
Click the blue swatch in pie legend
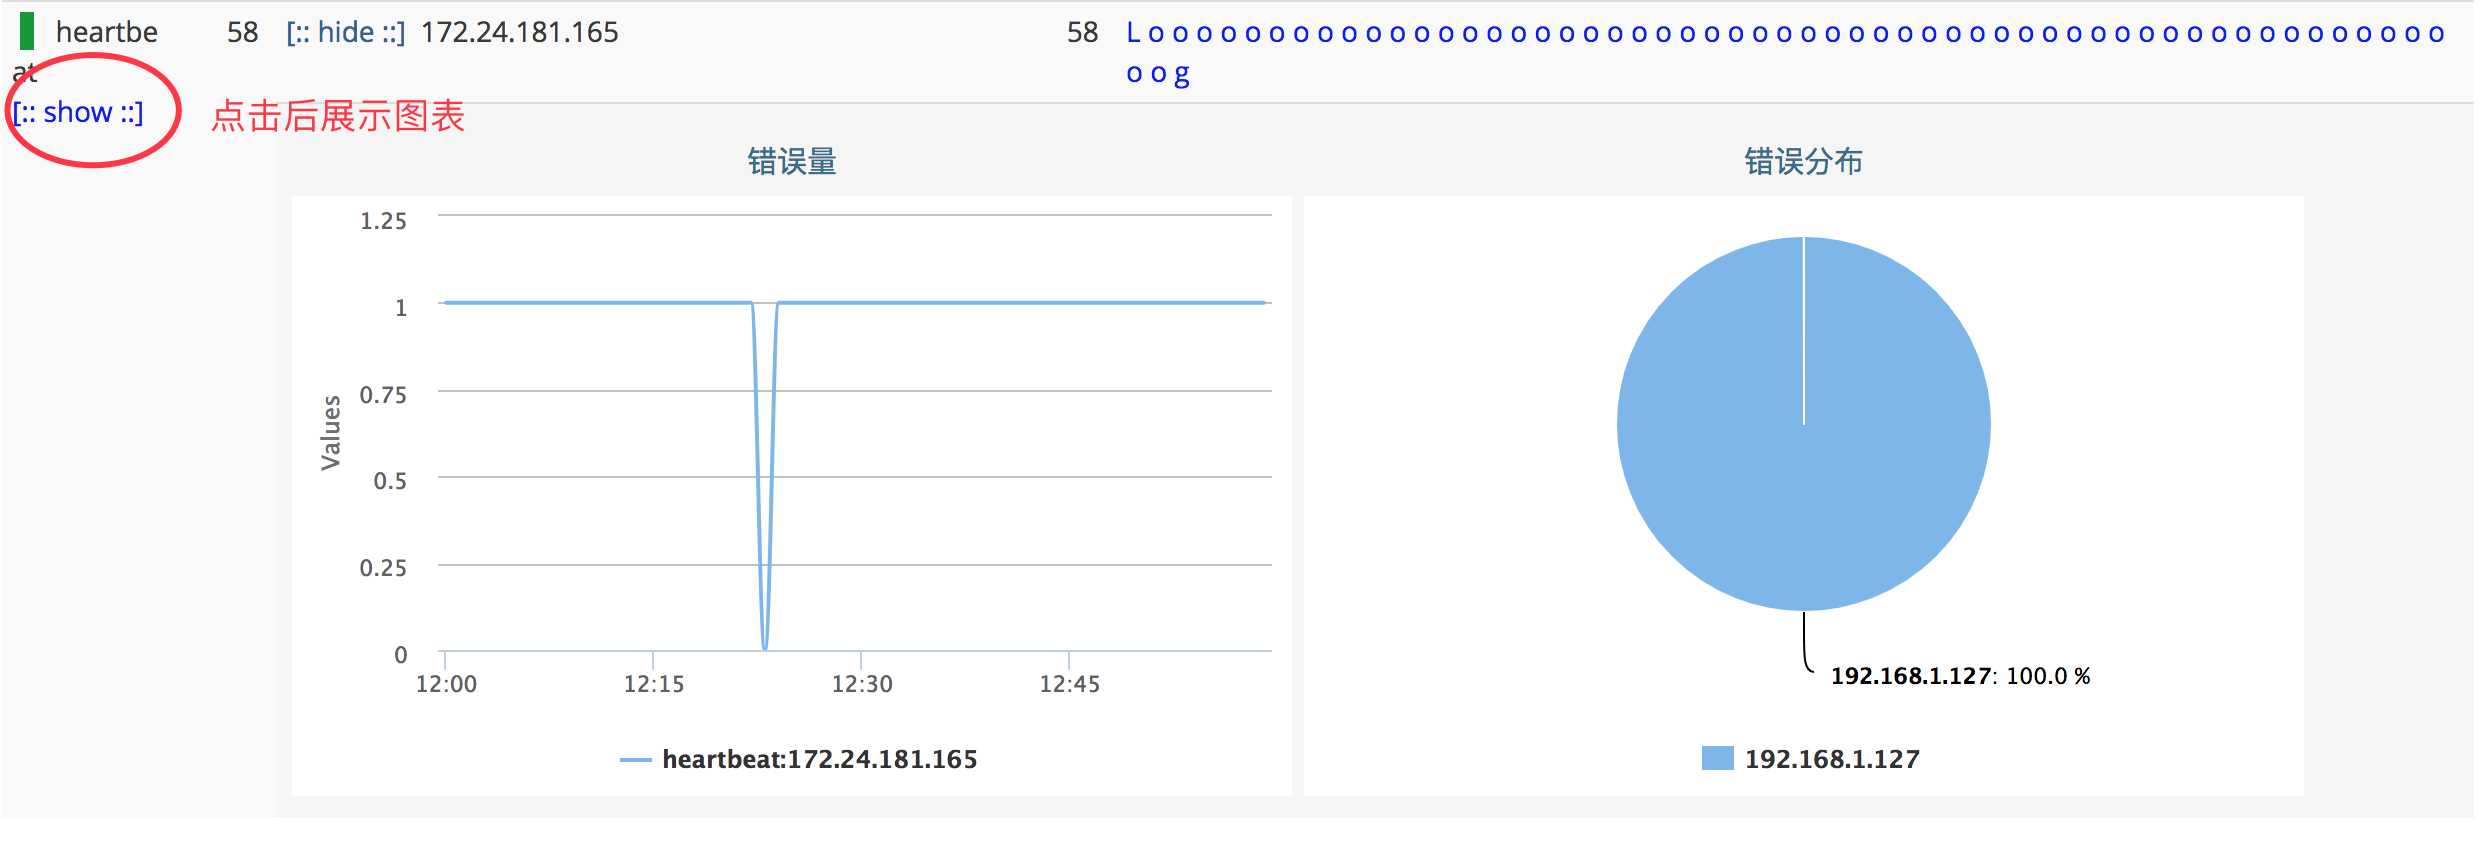tap(1717, 759)
